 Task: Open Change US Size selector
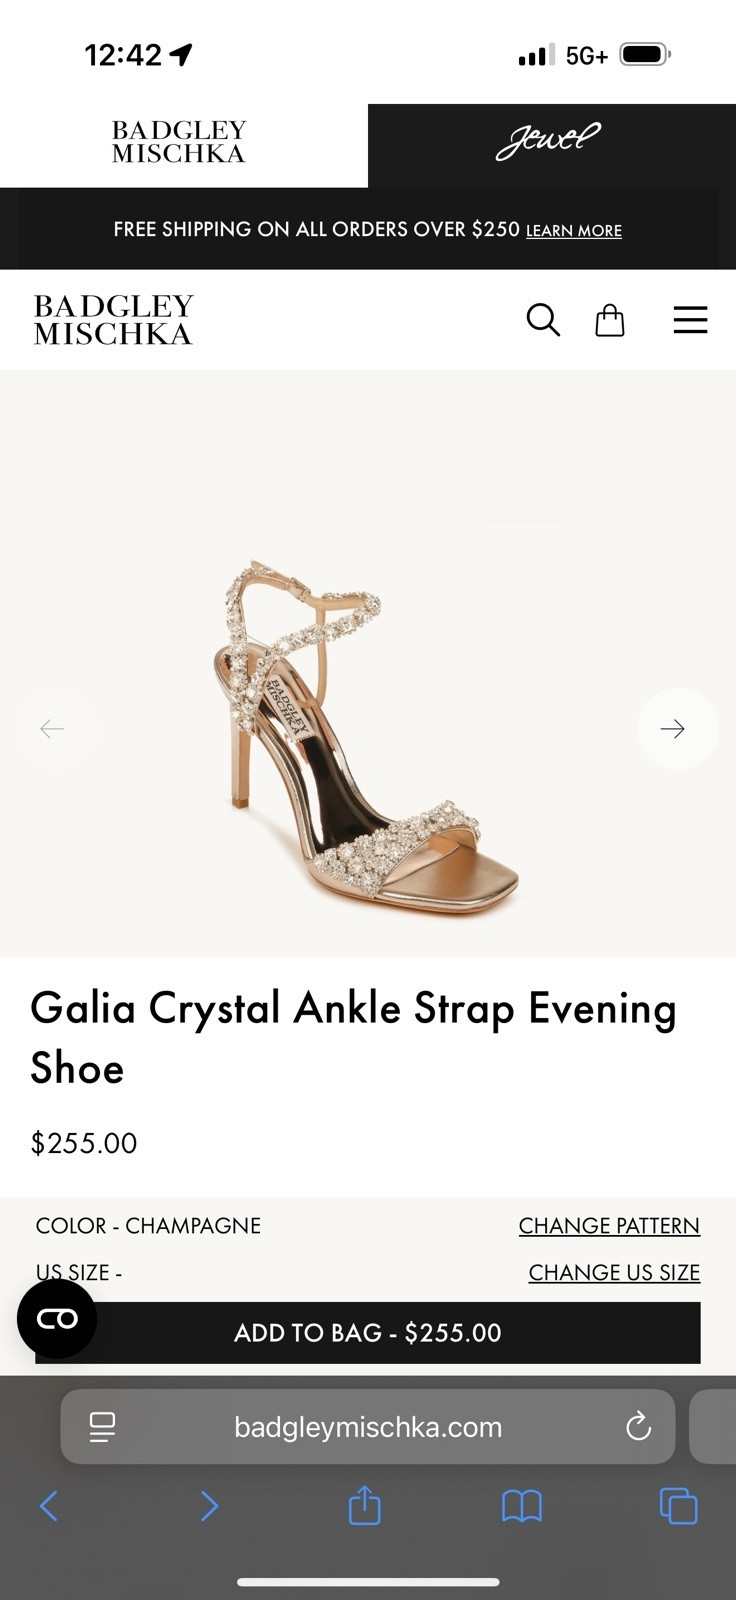(x=614, y=1273)
